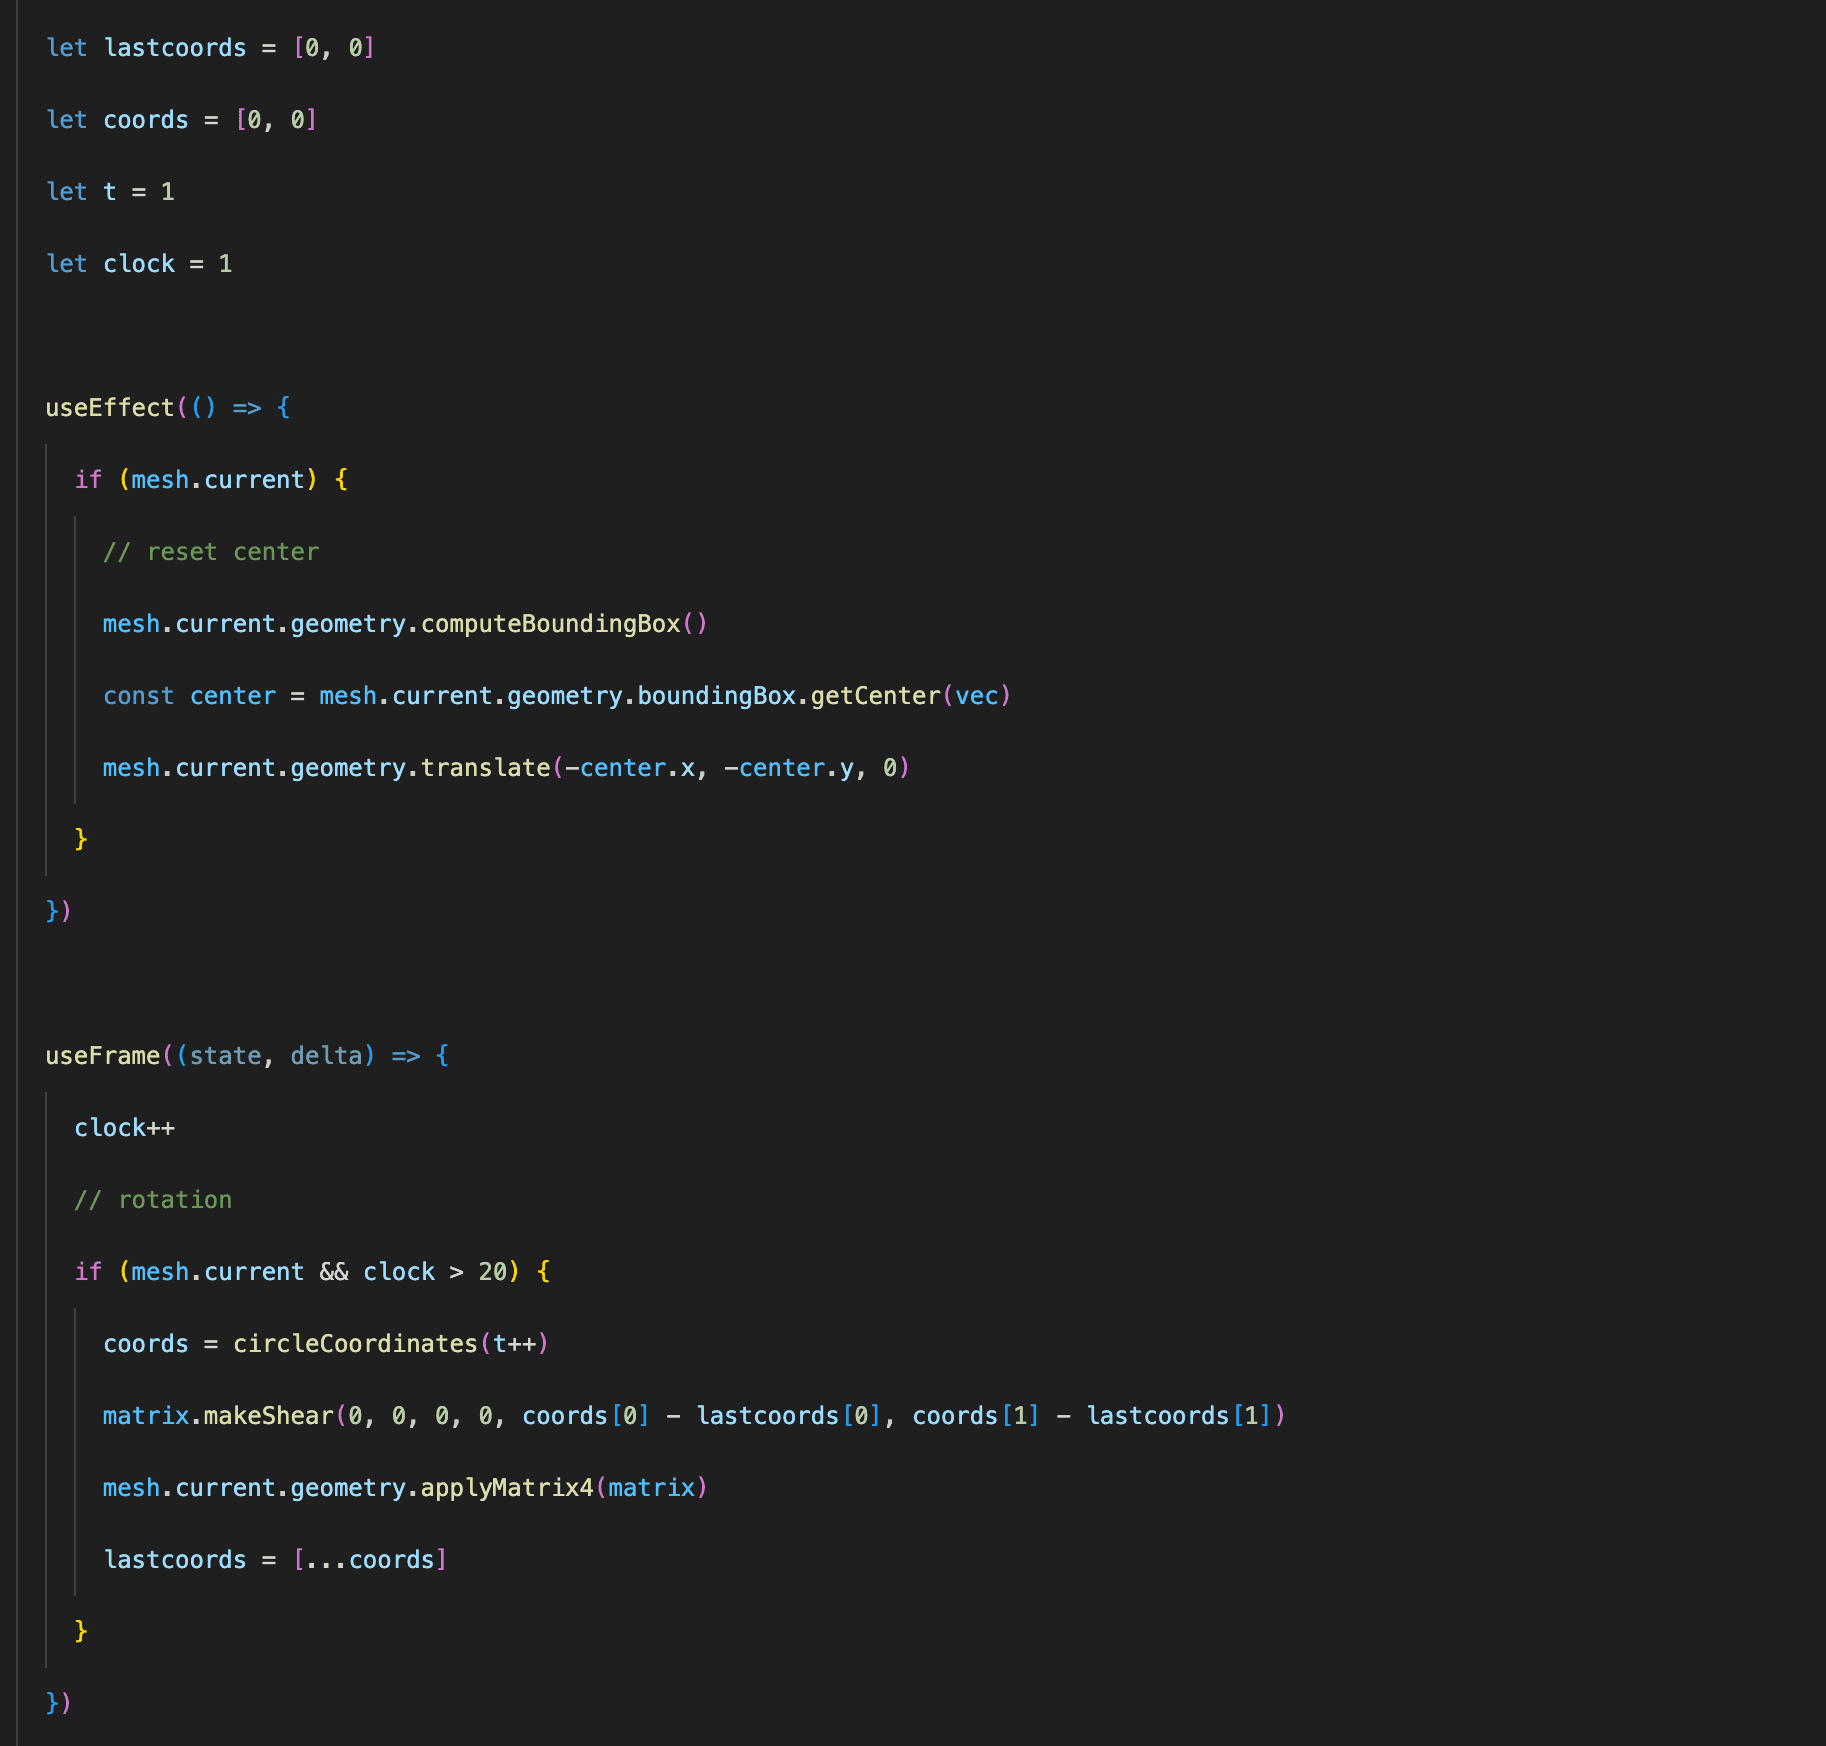This screenshot has width=1826, height=1746.
Task: Click the "let t = 1" variable name
Action: [x=110, y=192]
